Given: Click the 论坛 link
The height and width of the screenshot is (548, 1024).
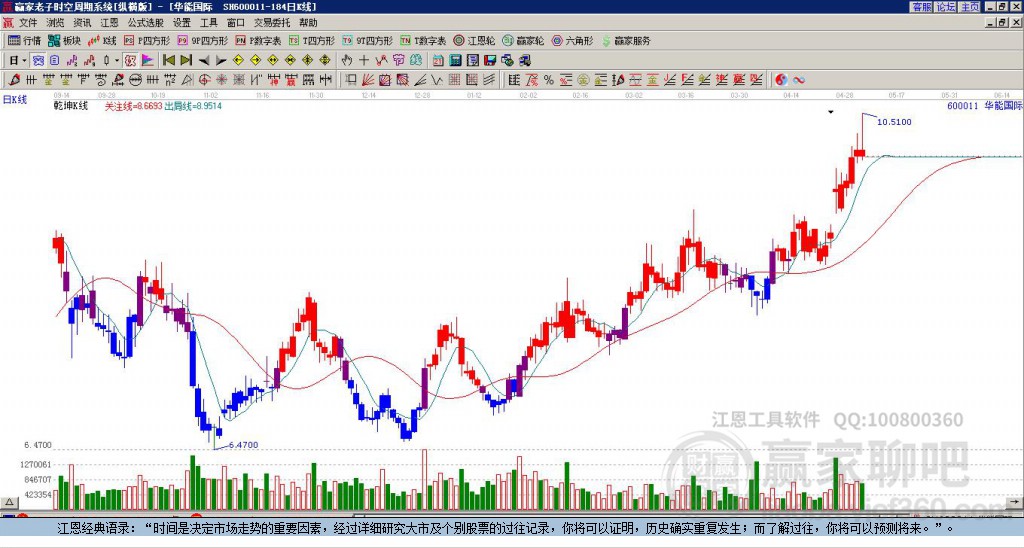Looking at the screenshot, I should (x=946, y=7).
